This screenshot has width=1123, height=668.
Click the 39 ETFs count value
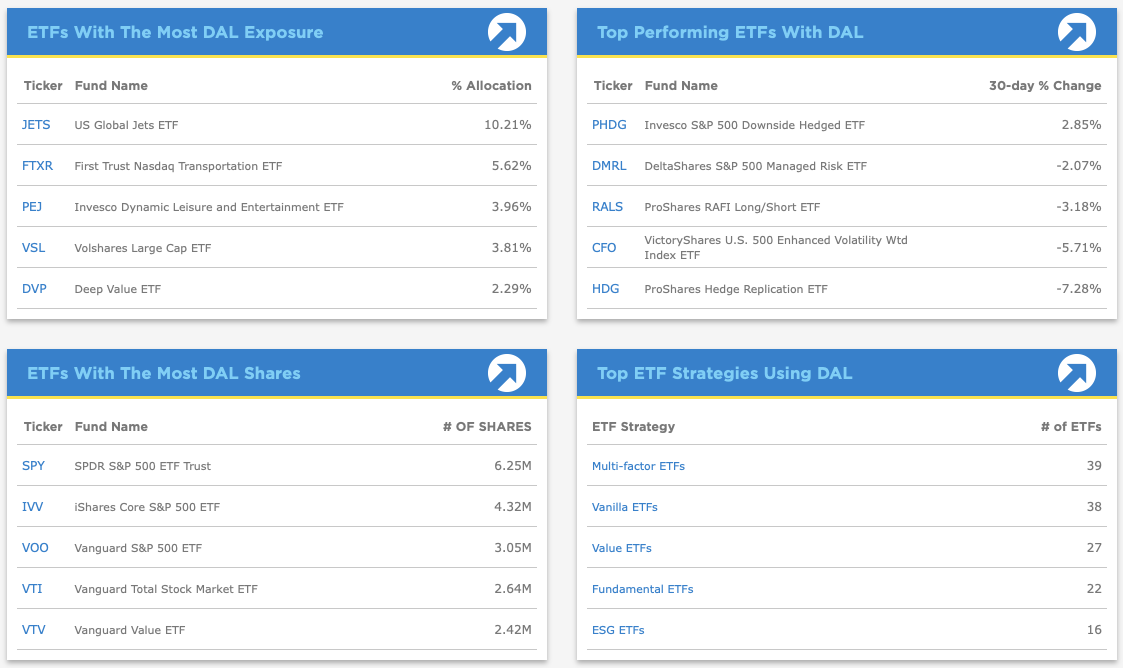pos(1094,465)
